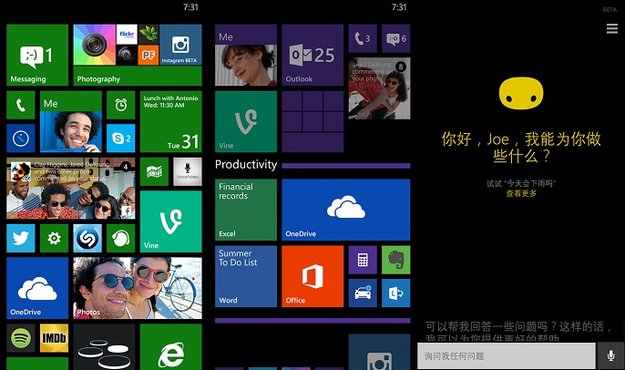Open the Settings gear tile
Screen dimensions: 625x370
tap(54, 238)
